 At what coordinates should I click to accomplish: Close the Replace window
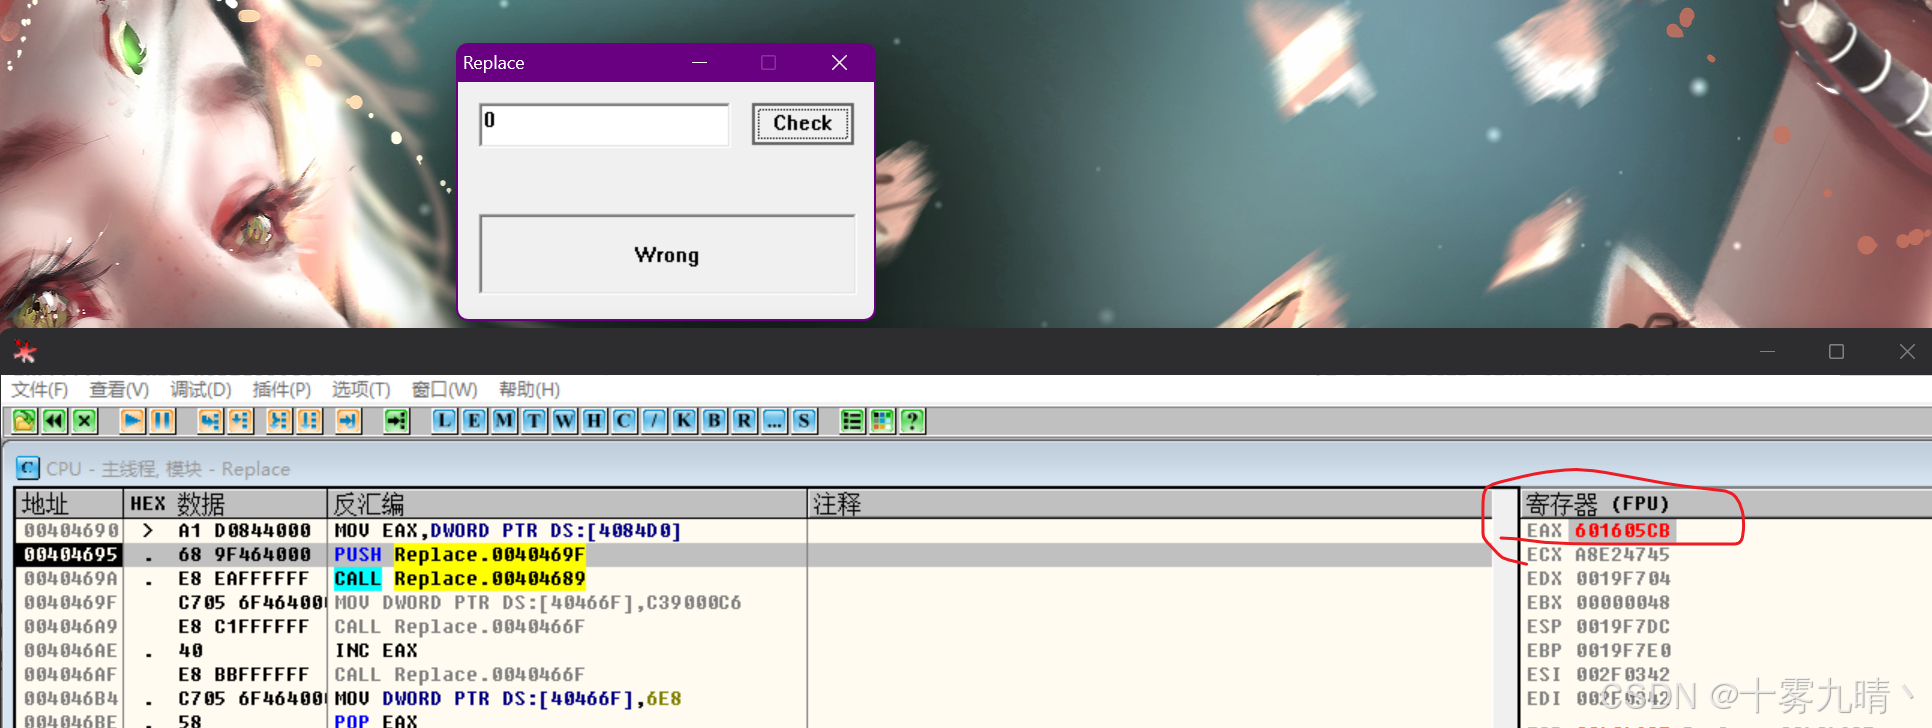[839, 63]
